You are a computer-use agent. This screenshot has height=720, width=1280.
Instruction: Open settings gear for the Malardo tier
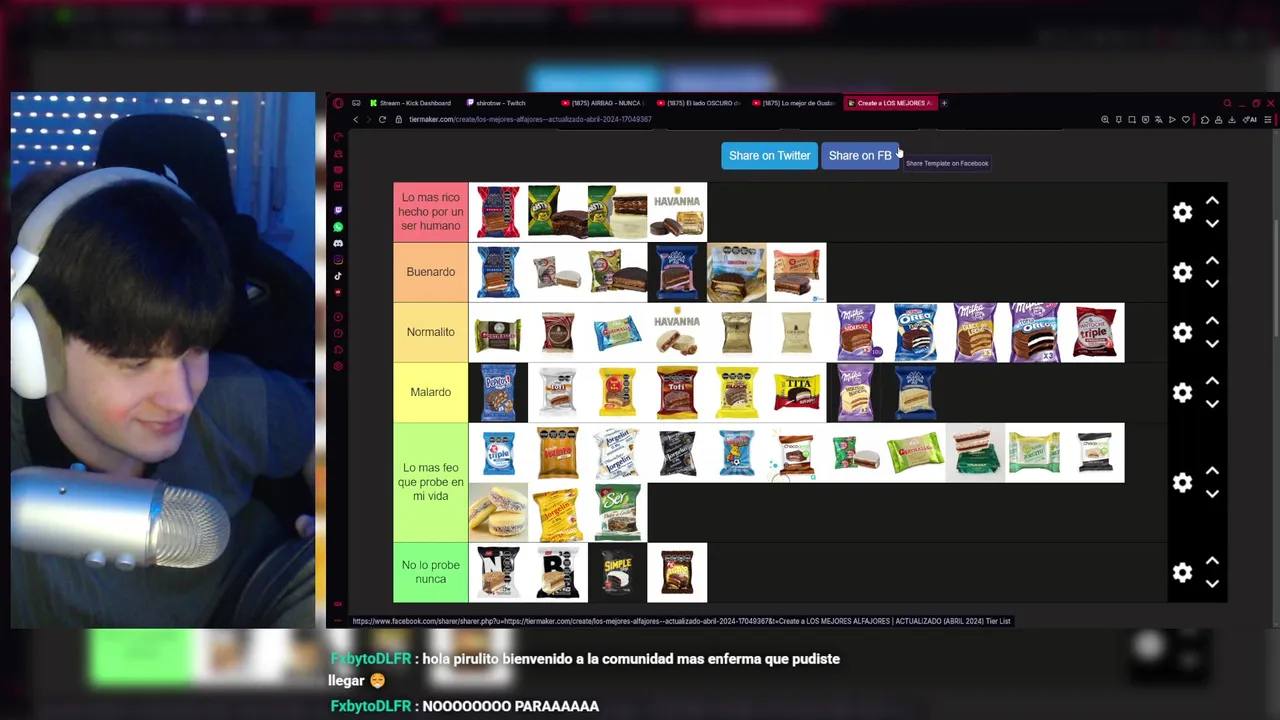1182,392
